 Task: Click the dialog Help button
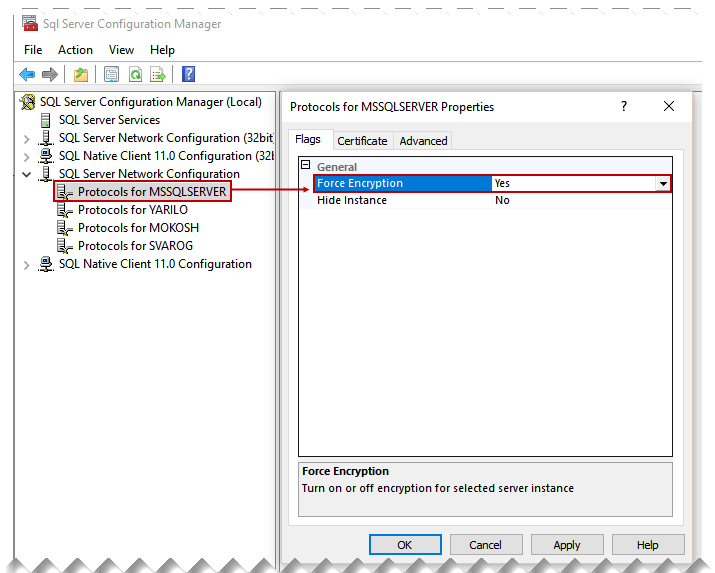(x=648, y=545)
